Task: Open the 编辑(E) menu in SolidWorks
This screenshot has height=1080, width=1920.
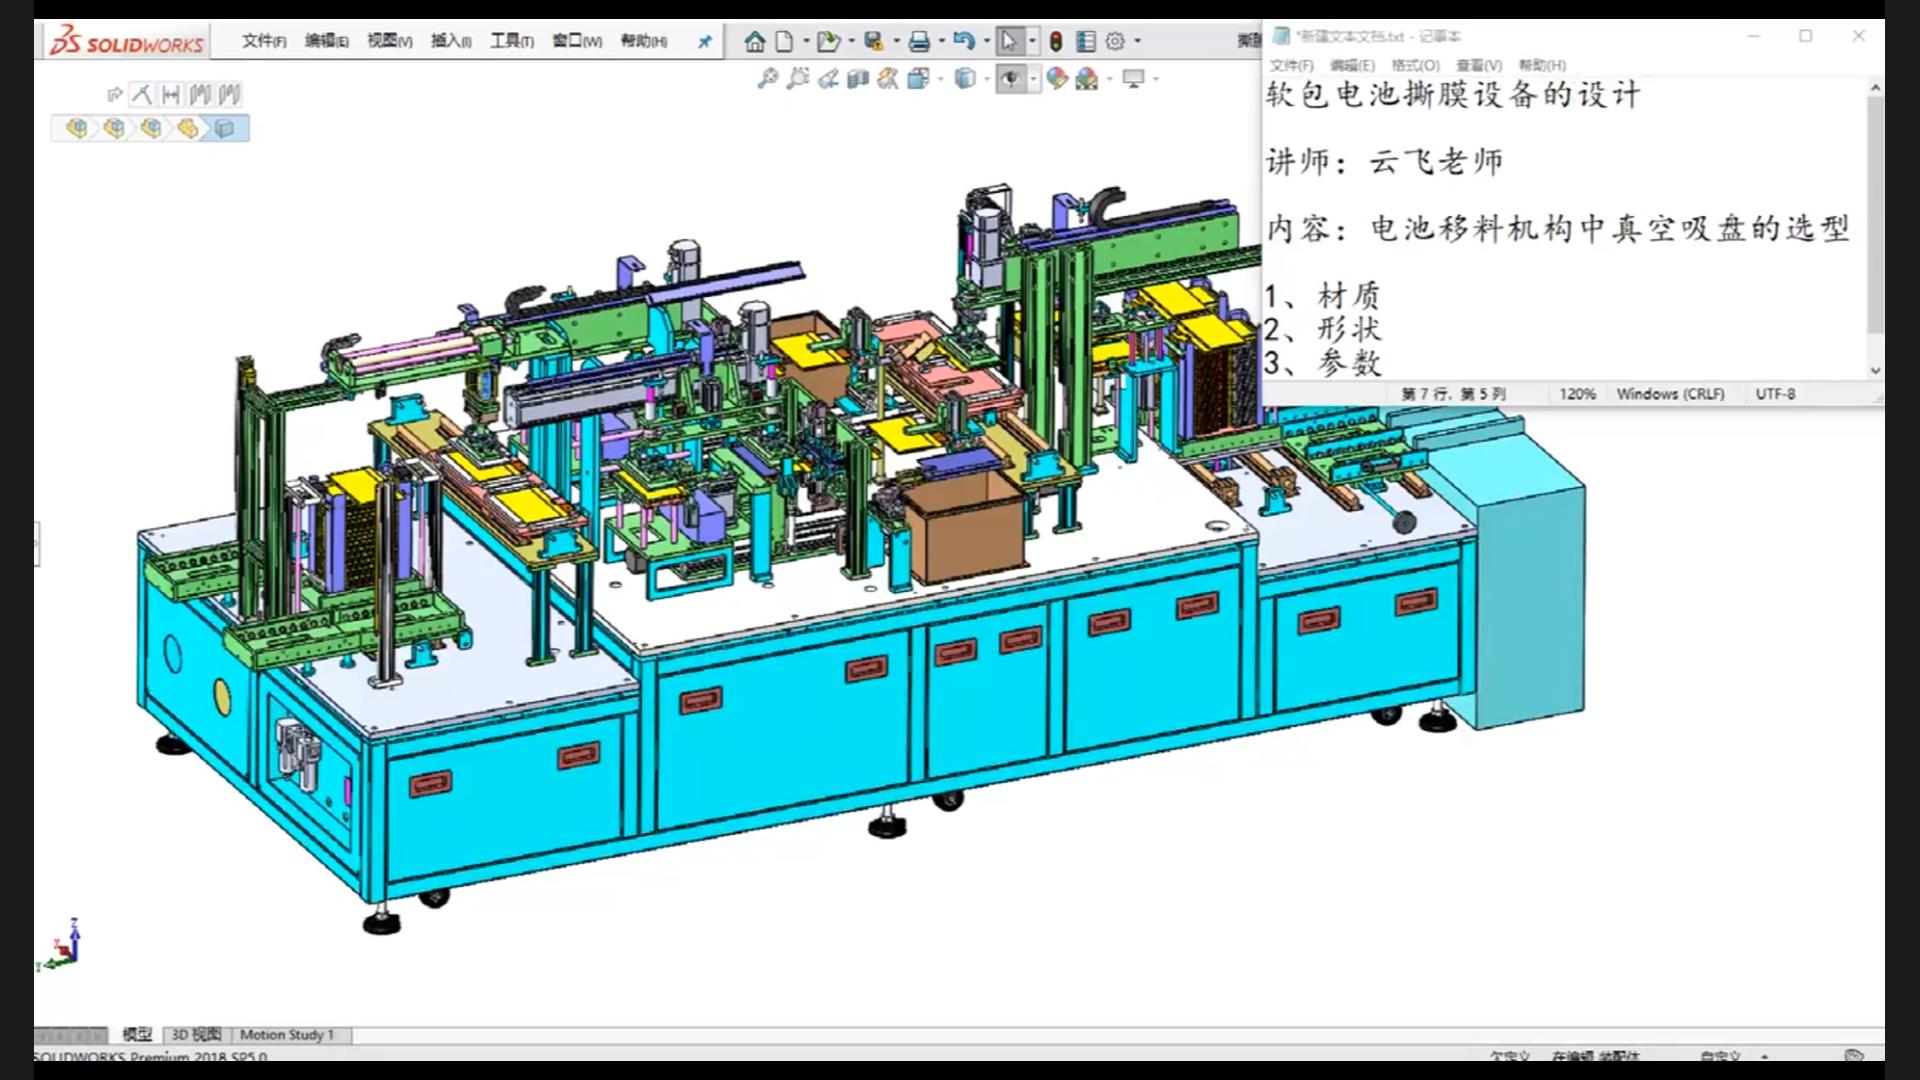Action: (x=326, y=41)
